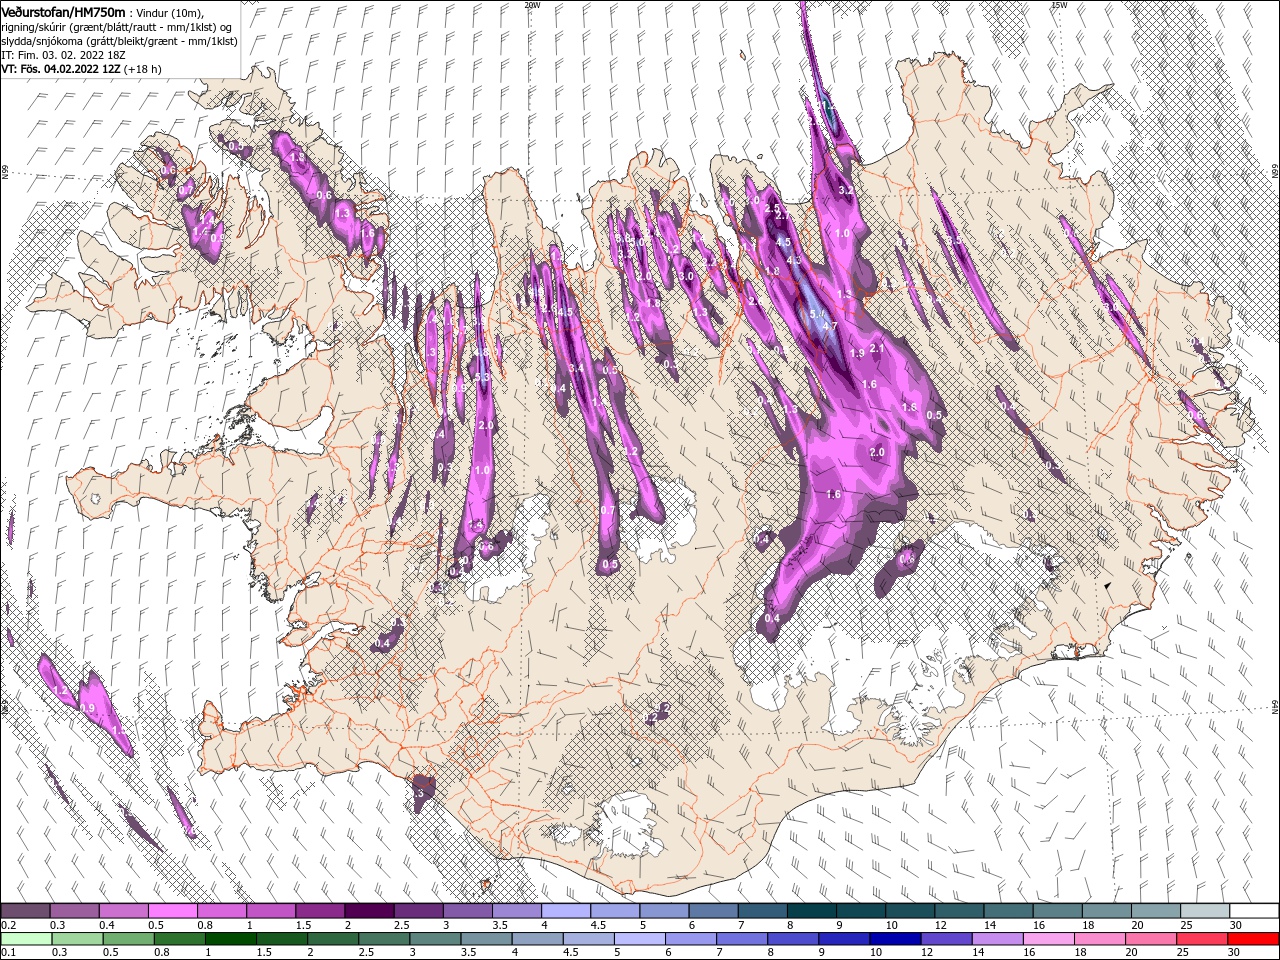Select lavender snow swatch between 4 and 4.5
1280x960 pixels.
pos(566,911)
